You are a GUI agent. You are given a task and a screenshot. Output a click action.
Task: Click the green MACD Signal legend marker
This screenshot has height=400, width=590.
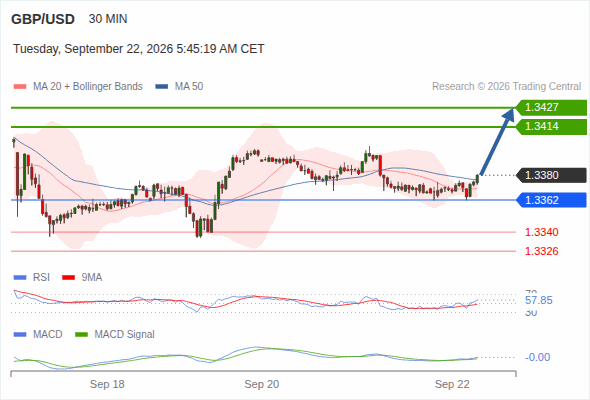click(81, 335)
